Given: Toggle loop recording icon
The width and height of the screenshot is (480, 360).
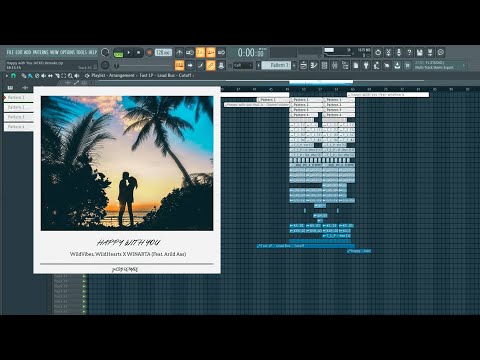Looking at the screenshot, I should [221, 52].
